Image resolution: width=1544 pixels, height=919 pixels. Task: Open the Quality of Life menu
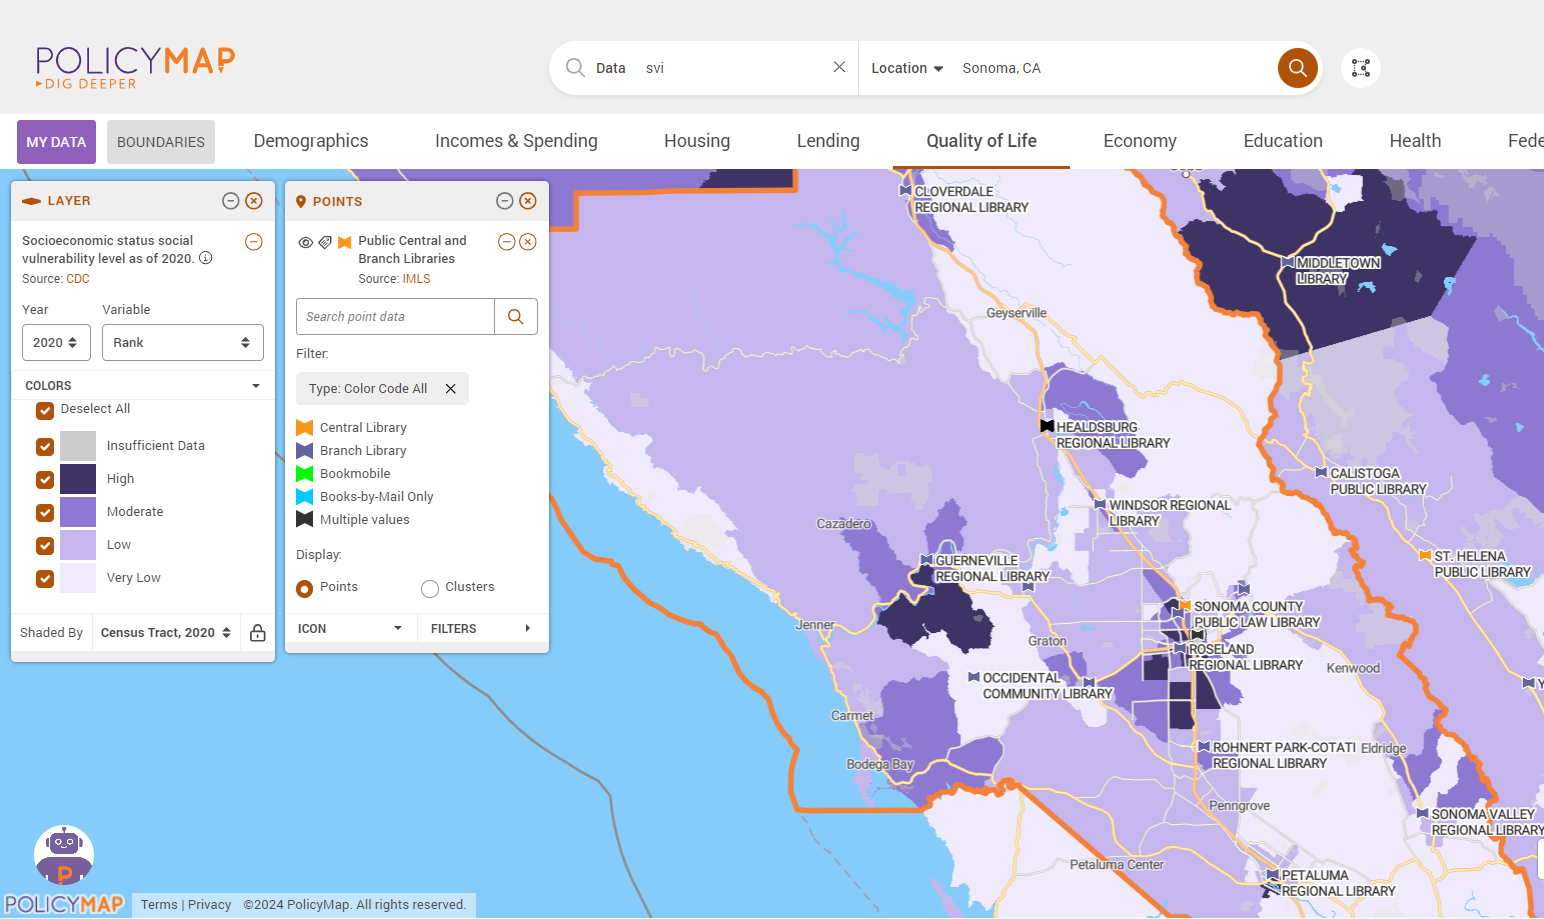(x=981, y=141)
